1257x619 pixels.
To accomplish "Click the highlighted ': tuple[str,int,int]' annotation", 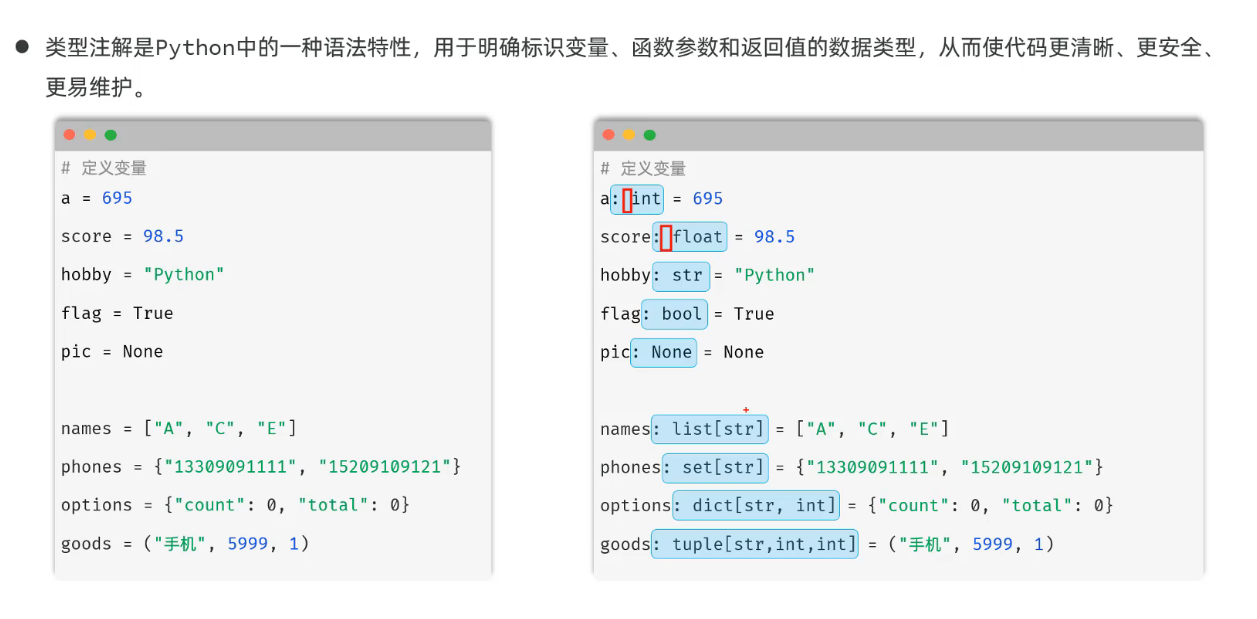I will (755, 544).
